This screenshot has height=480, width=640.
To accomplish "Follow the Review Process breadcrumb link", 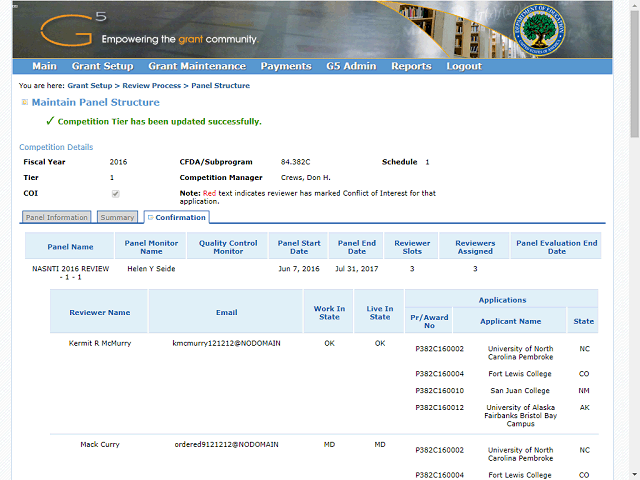I will coord(151,86).
